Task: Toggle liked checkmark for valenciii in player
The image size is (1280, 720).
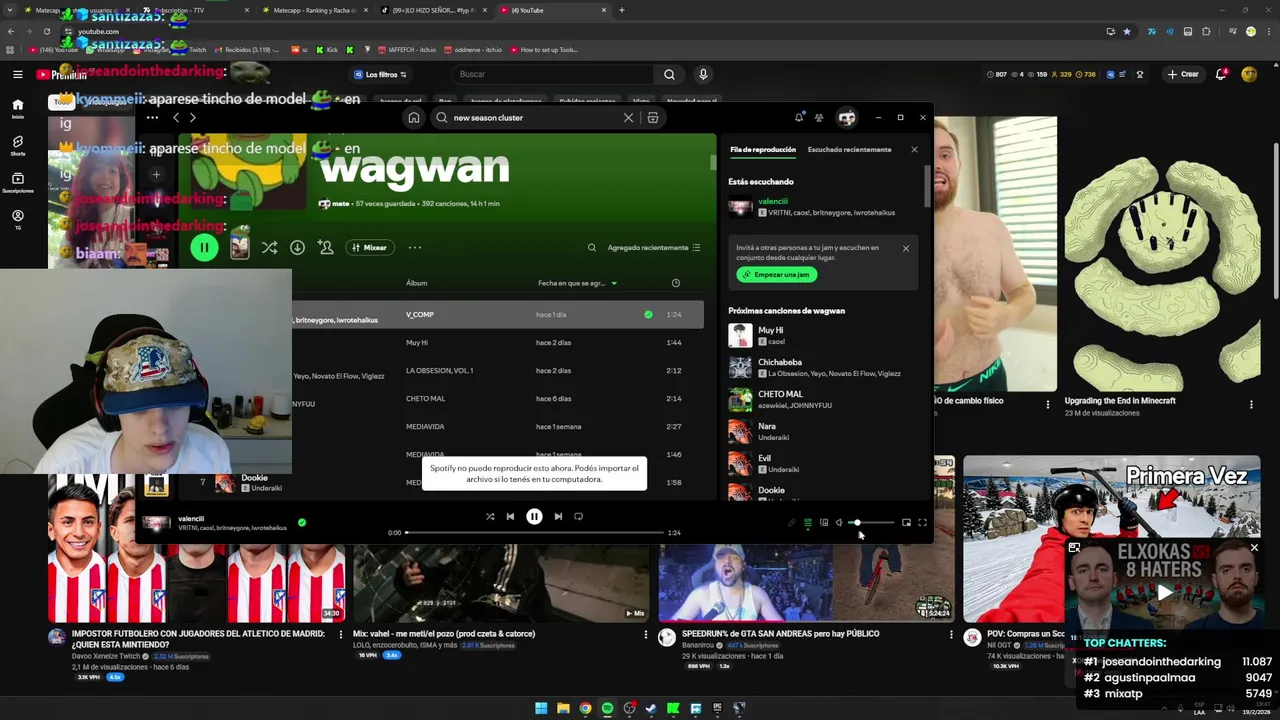Action: click(302, 522)
